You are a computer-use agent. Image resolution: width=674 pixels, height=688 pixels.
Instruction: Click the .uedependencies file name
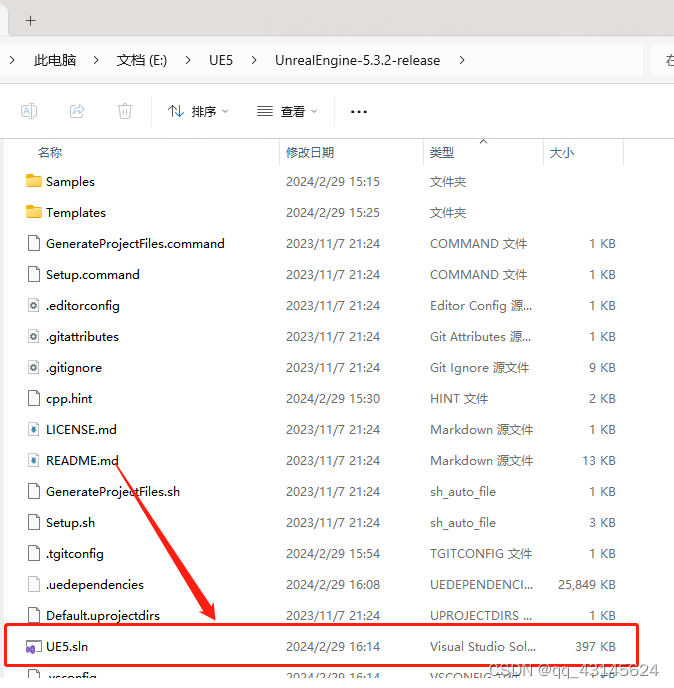tap(95, 585)
